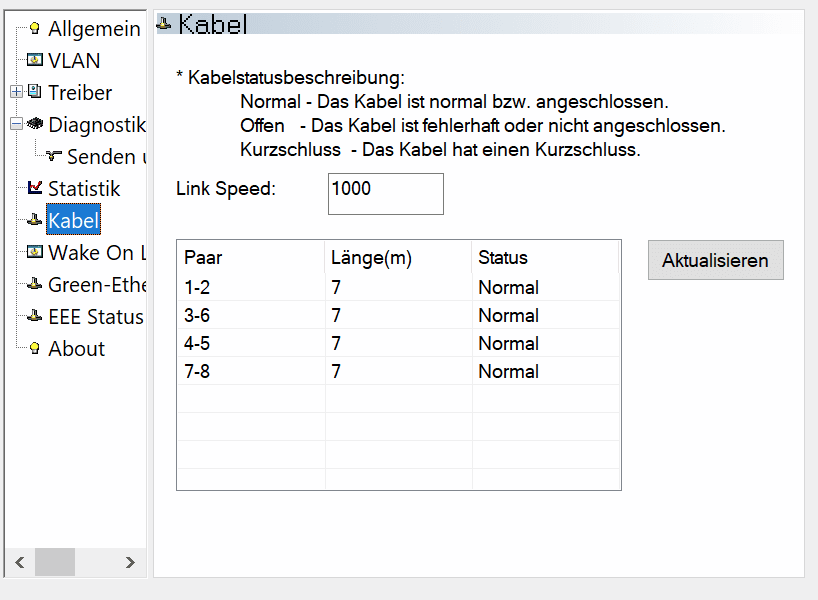
Task: Click the Diagnostik chip icon
Action: tap(35, 125)
